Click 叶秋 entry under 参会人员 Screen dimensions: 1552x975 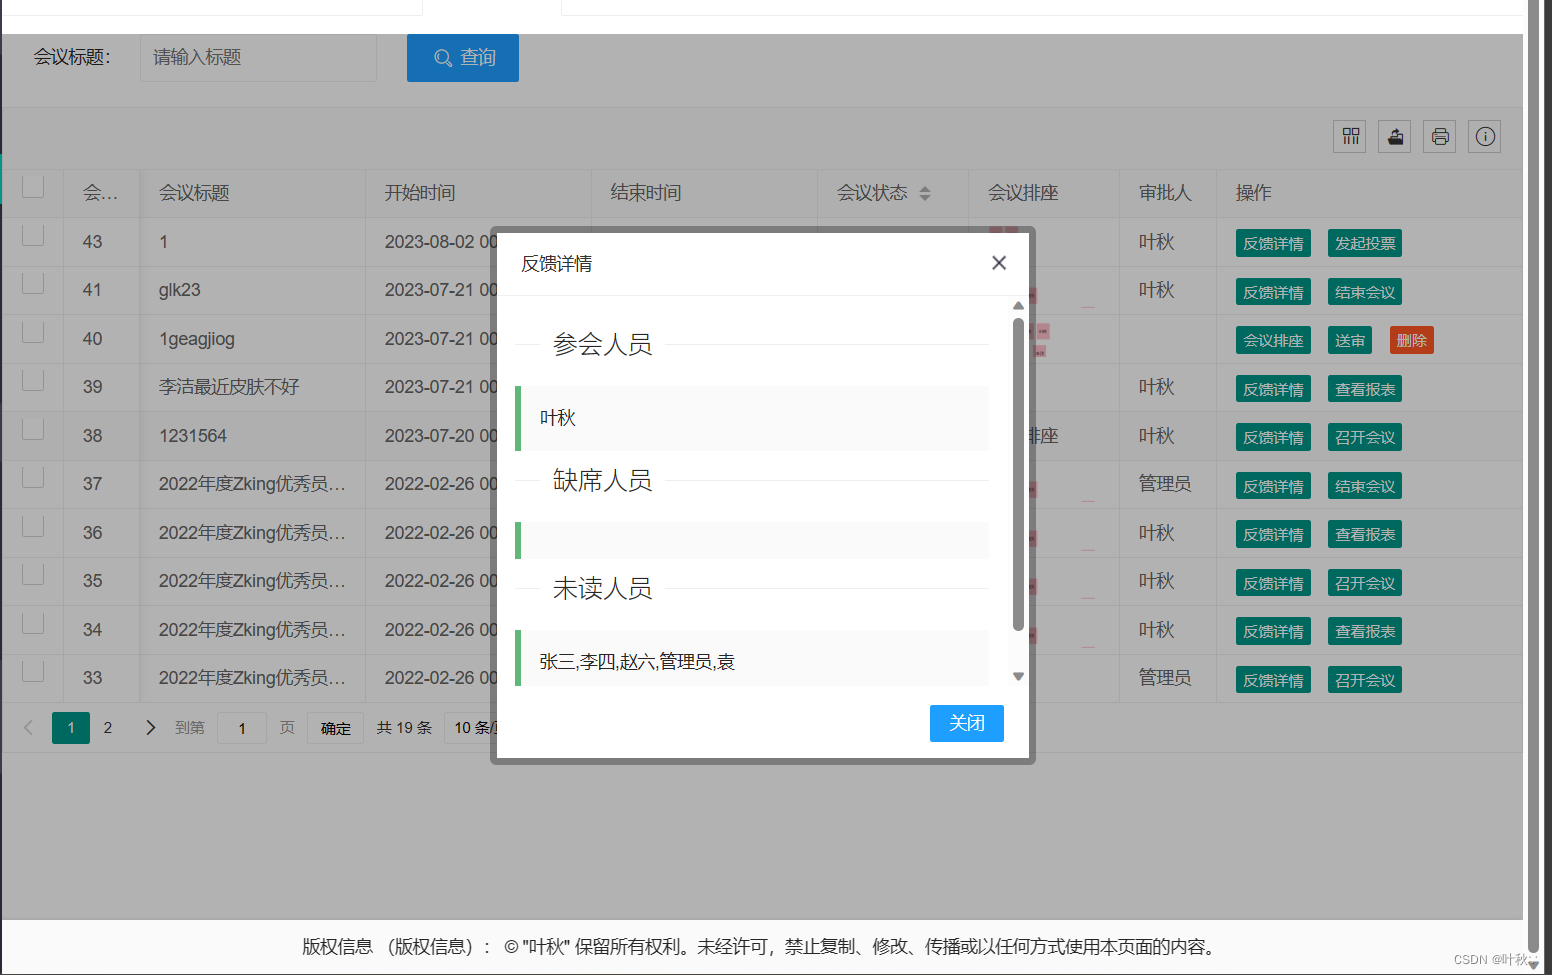(558, 418)
